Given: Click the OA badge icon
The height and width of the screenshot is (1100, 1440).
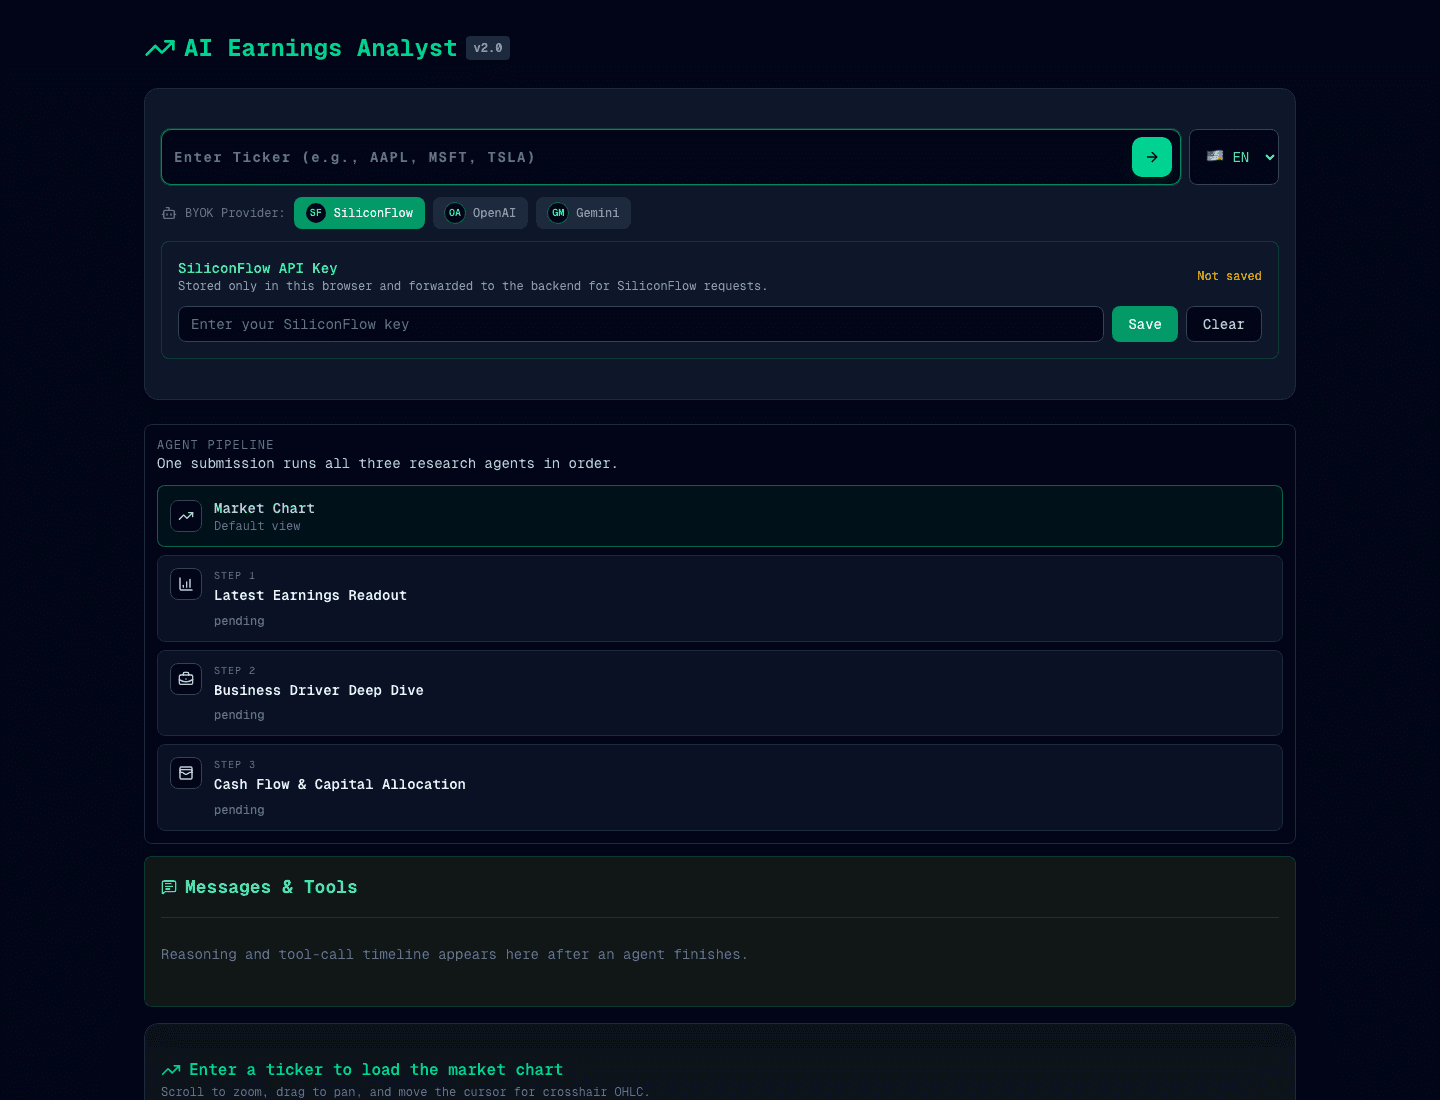Looking at the screenshot, I should 455,213.
